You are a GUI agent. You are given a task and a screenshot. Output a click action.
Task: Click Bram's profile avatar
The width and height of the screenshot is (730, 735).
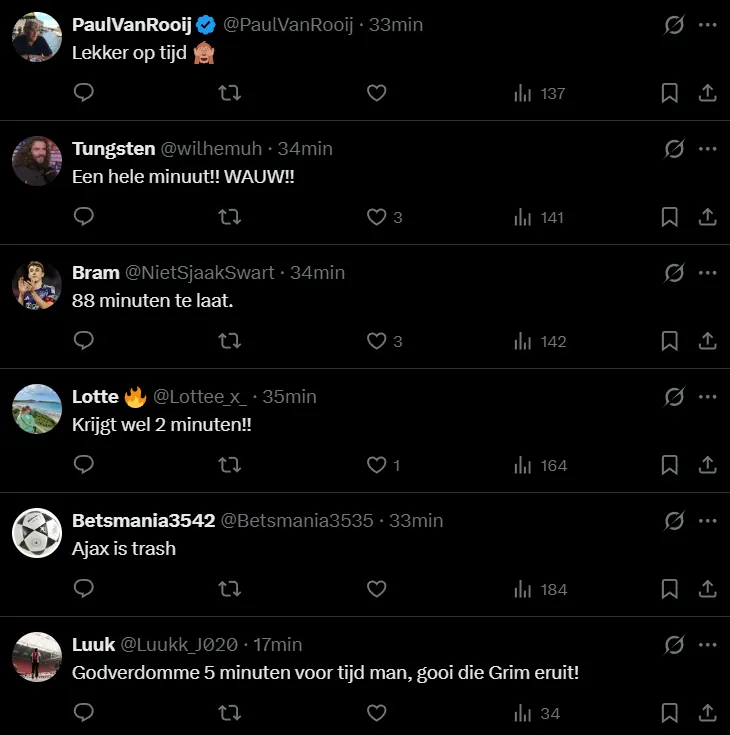tap(37, 285)
